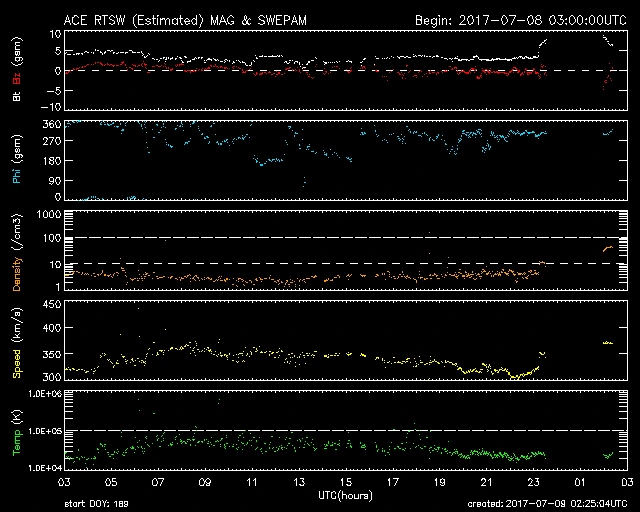The width and height of the screenshot is (640, 512).
Task: Click the '11' hour label on the time axis
Action: coord(252,483)
